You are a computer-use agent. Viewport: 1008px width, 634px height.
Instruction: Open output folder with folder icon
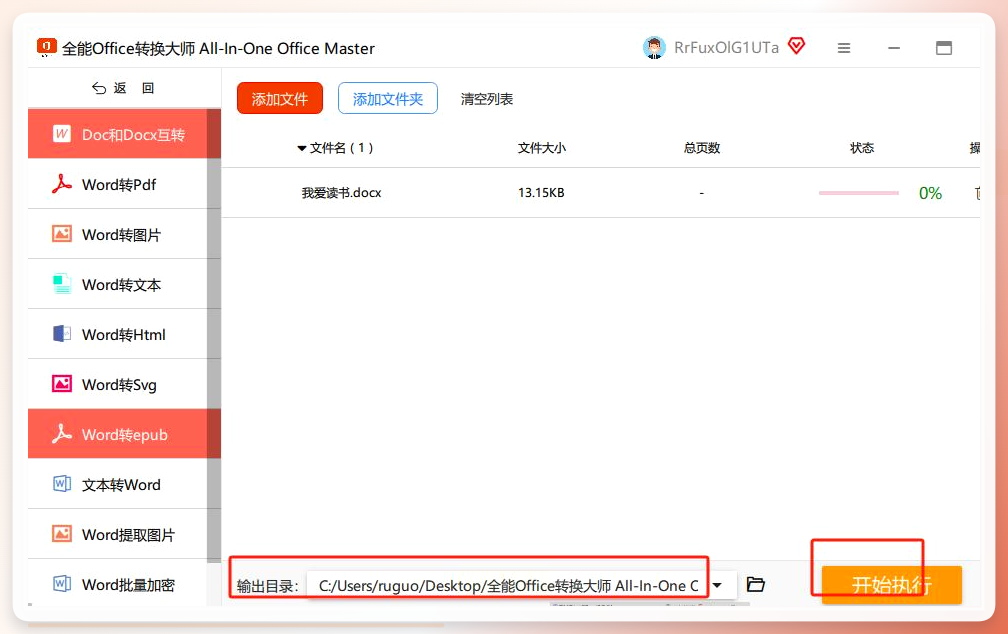click(755, 584)
